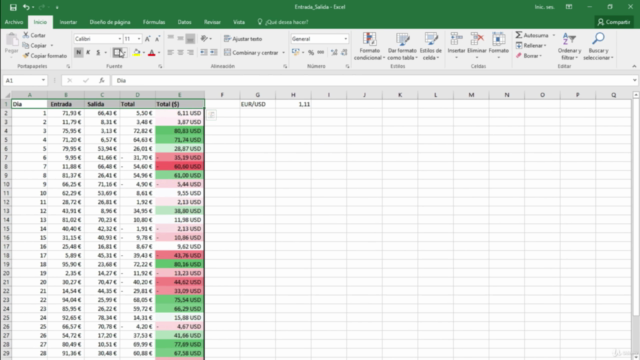Apply accounting number format icon

(296, 52)
